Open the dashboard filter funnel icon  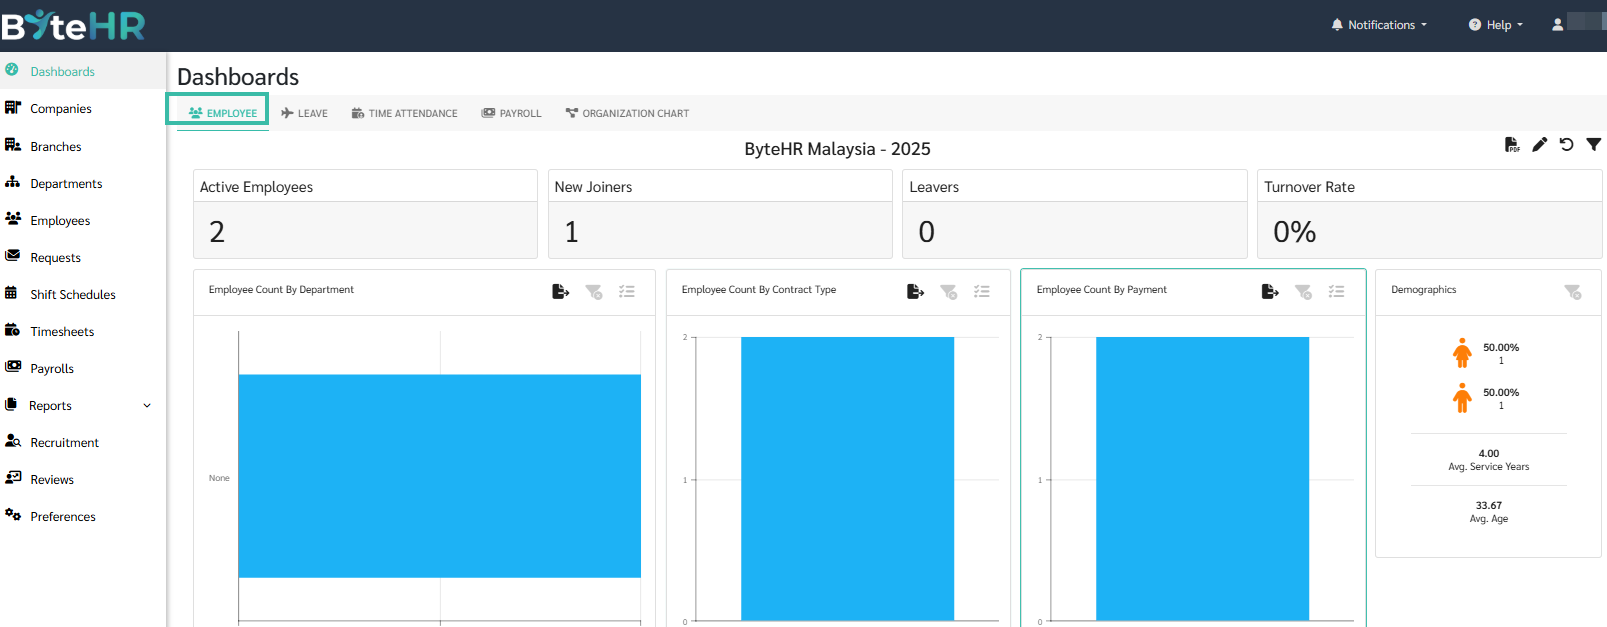(x=1594, y=145)
